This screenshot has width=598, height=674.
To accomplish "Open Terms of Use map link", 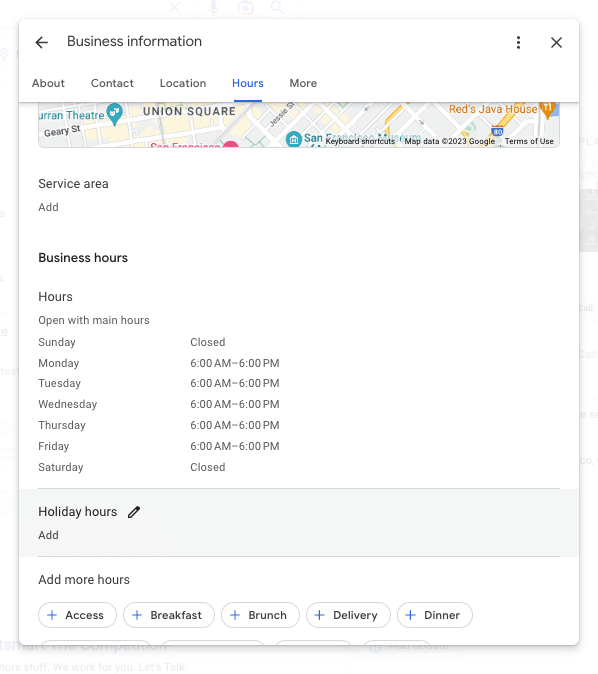I will 529,141.
